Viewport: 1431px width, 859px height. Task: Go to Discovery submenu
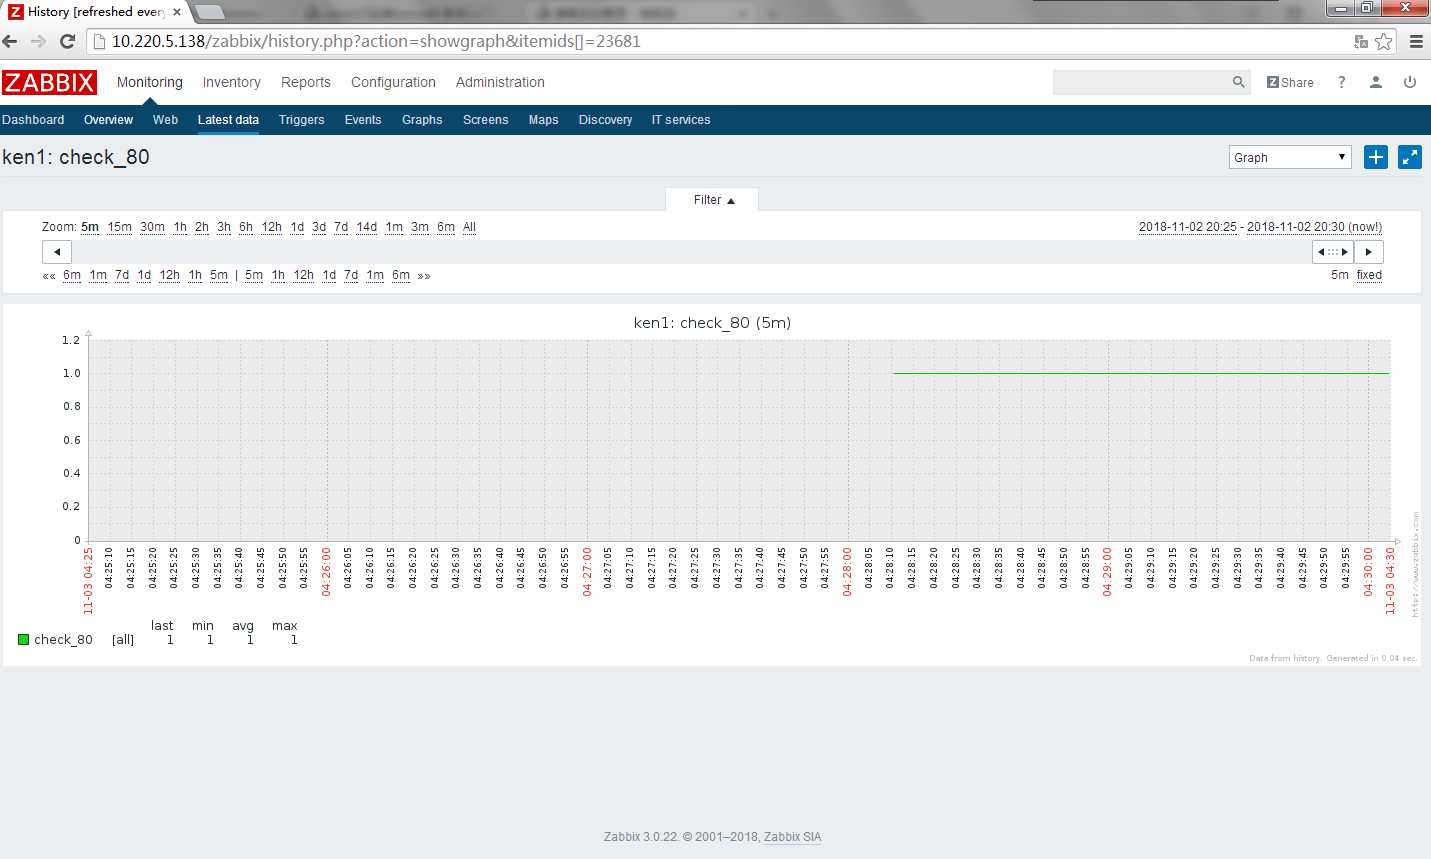[x=605, y=120]
